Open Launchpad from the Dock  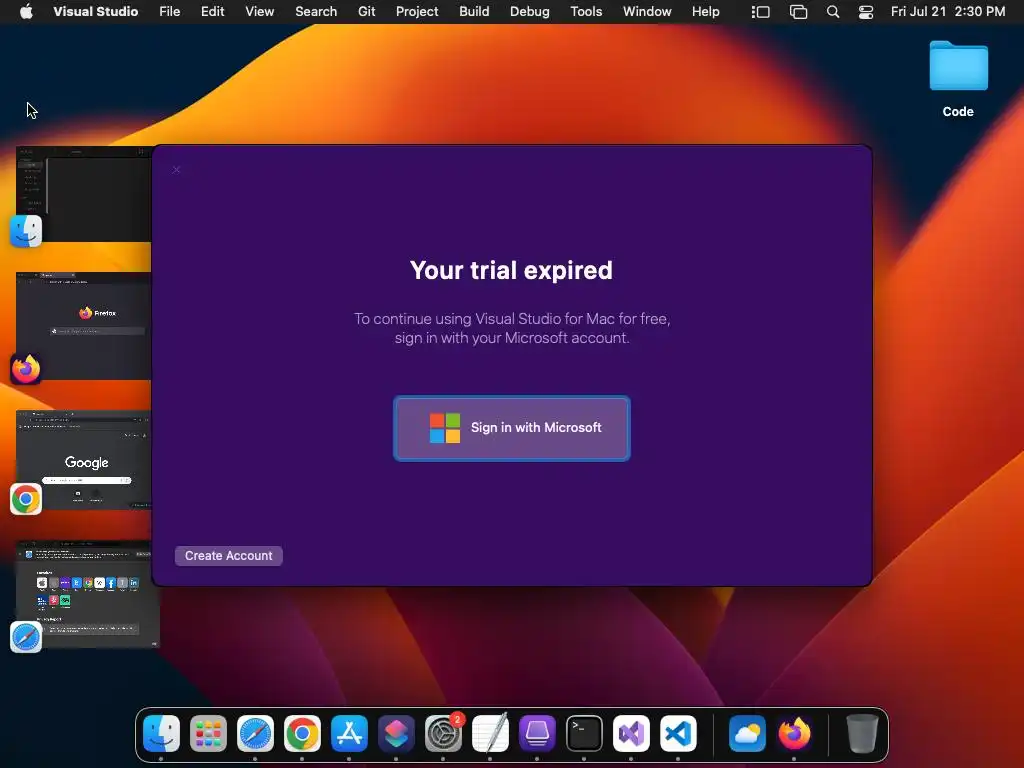(x=208, y=733)
